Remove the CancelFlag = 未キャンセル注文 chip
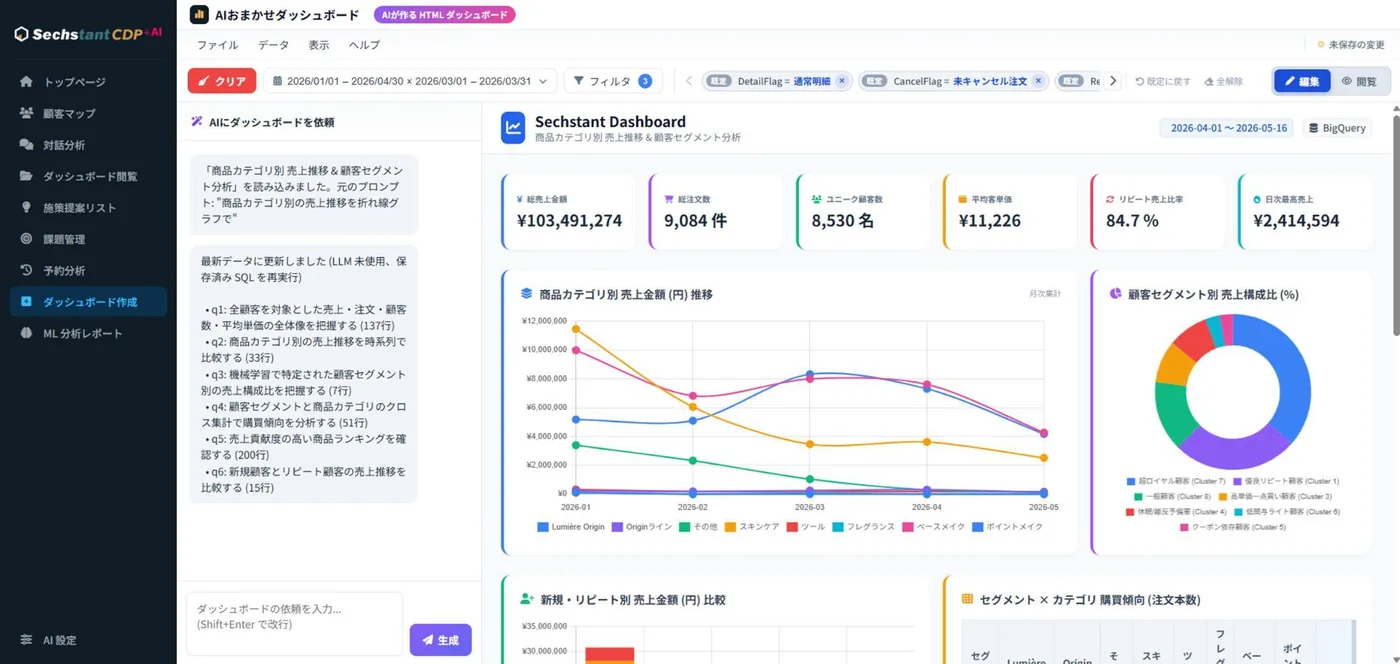This screenshot has height=664, width=1400. coord(1038,81)
